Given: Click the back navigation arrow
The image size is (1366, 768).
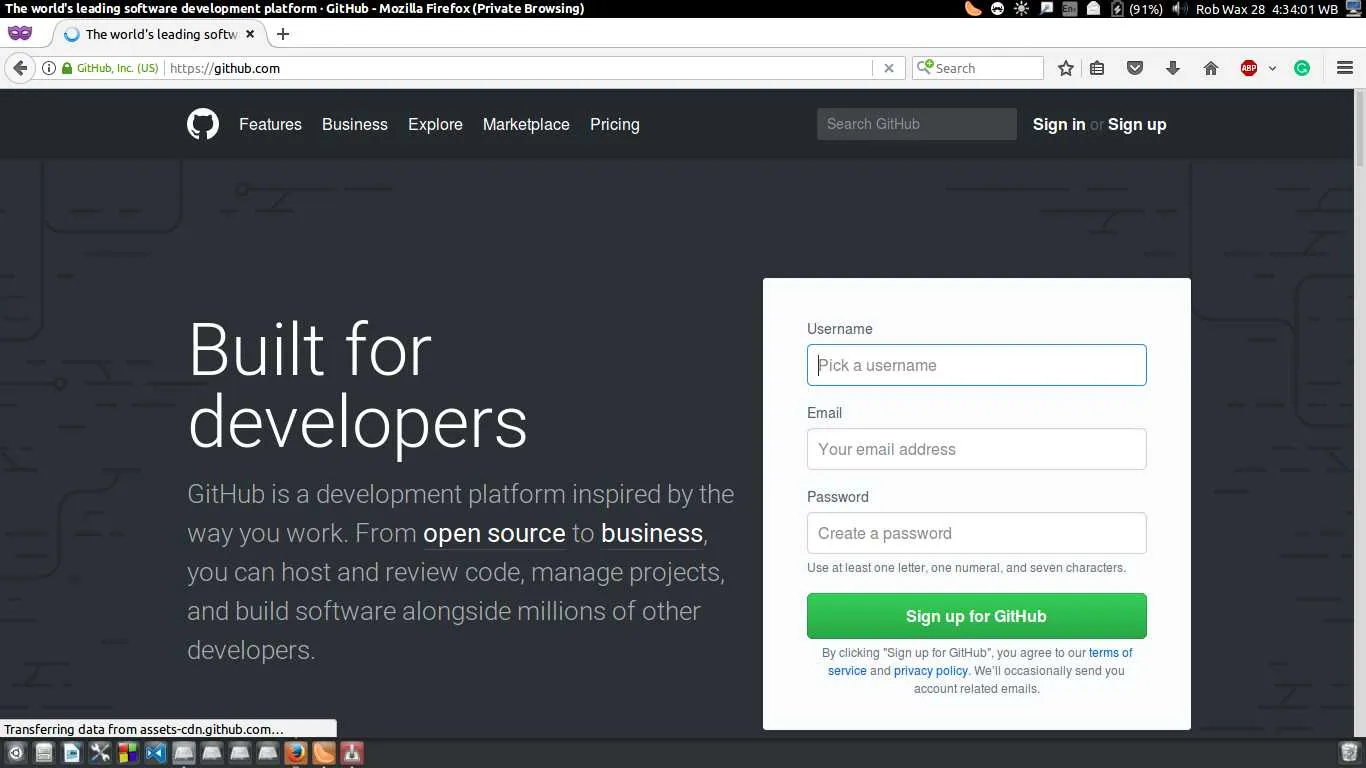Looking at the screenshot, I should tap(20, 68).
